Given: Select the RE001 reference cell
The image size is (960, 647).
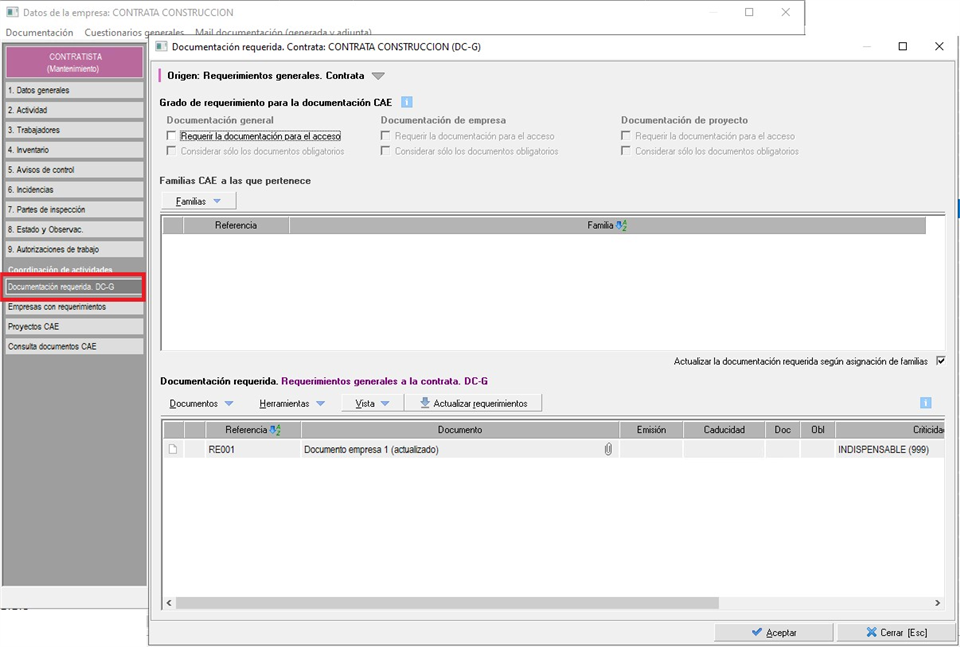Looking at the screenshot, I should (253, 449).
